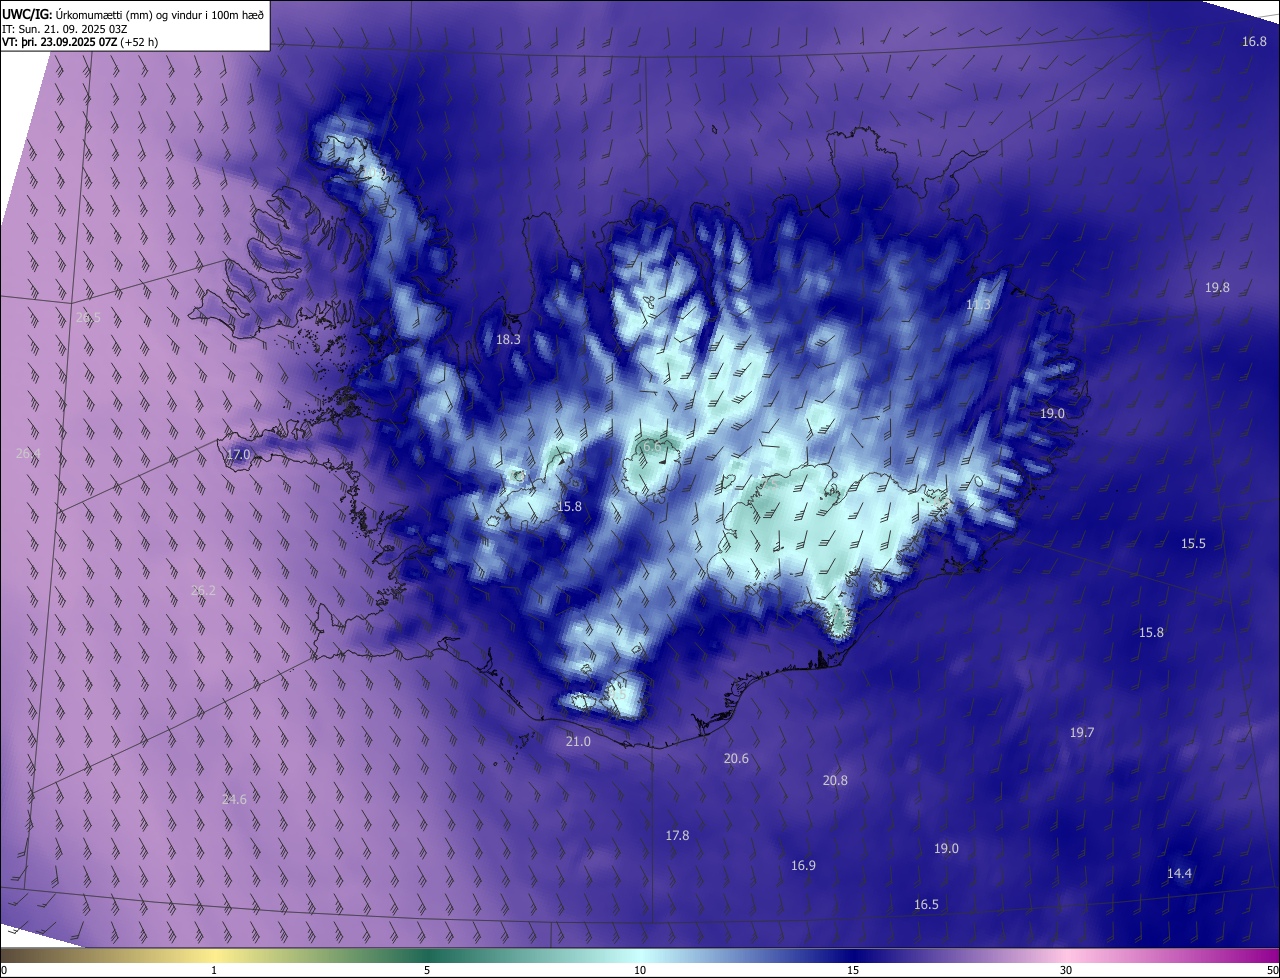
Task: Click the 'IT: Sun. 21. 09. 2025 03Z' line
Action: click(x=64, y=28)
